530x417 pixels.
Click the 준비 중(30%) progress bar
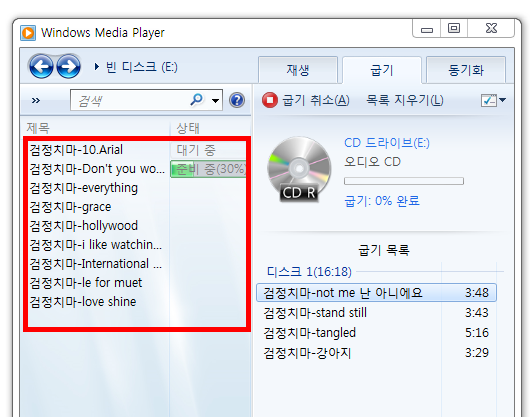coord(209,169)
